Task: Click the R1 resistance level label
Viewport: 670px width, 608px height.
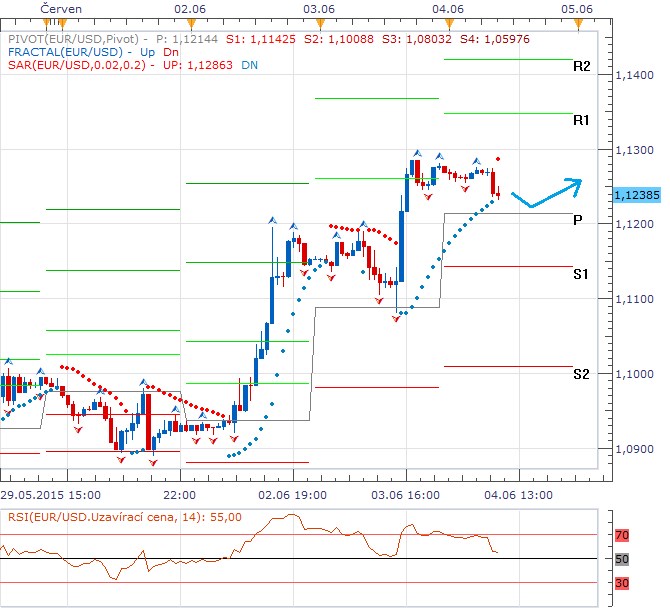Action: pyautogui.click(x=582, y=120)
